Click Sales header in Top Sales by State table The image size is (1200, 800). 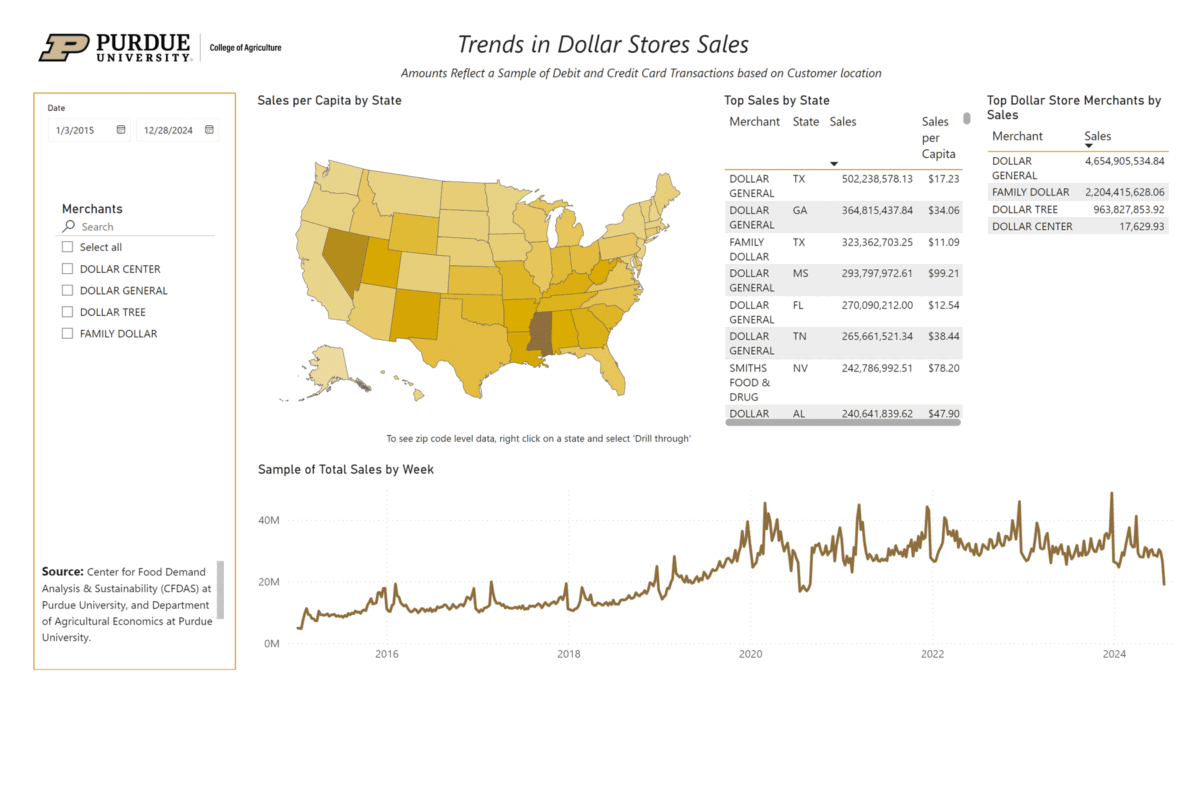pos(843,122)
